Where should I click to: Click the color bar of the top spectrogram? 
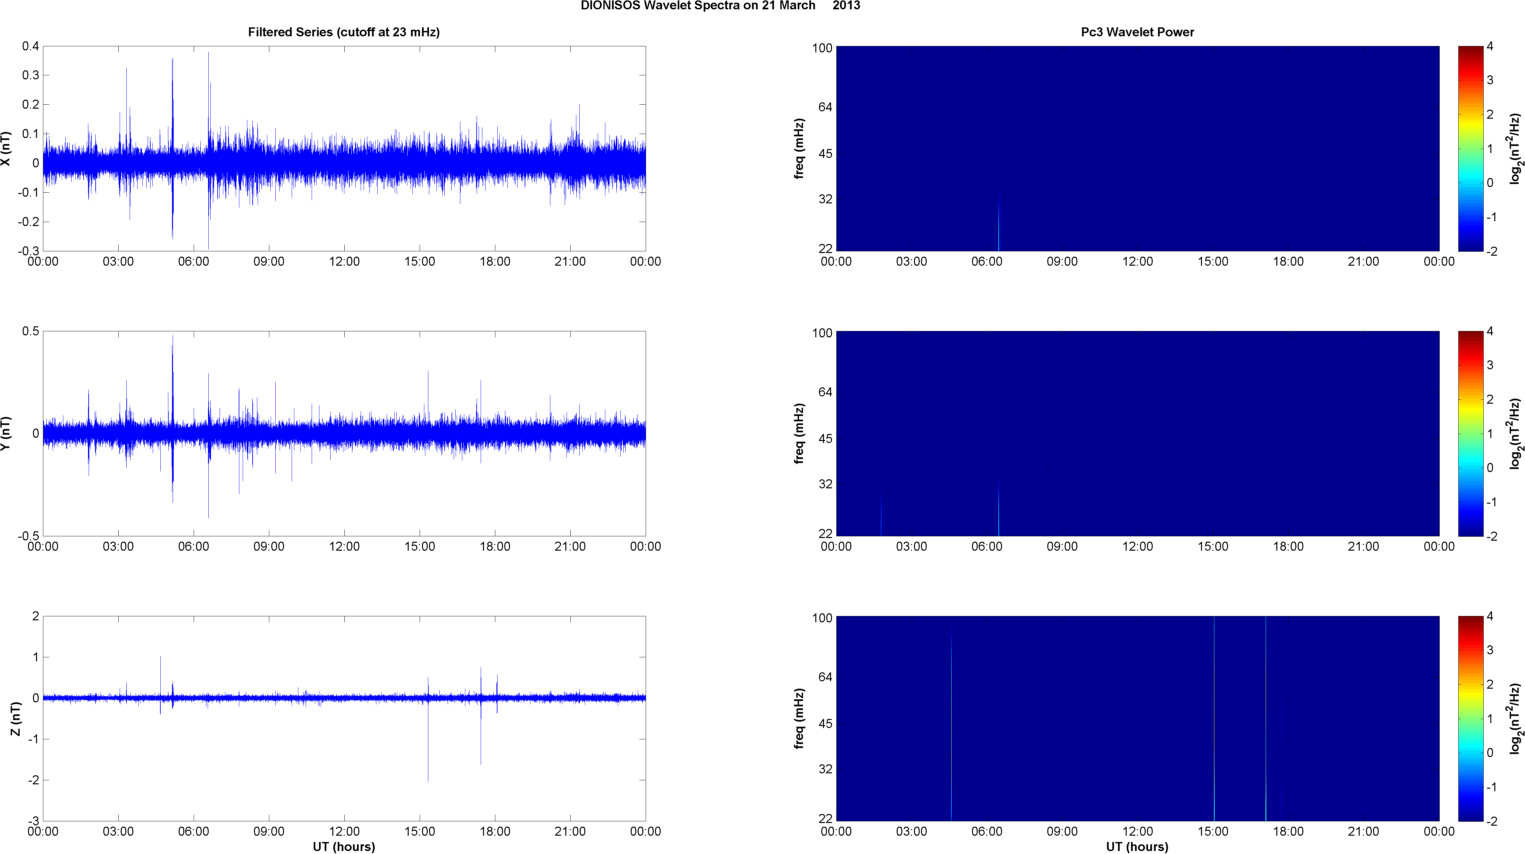point(1470,148)
